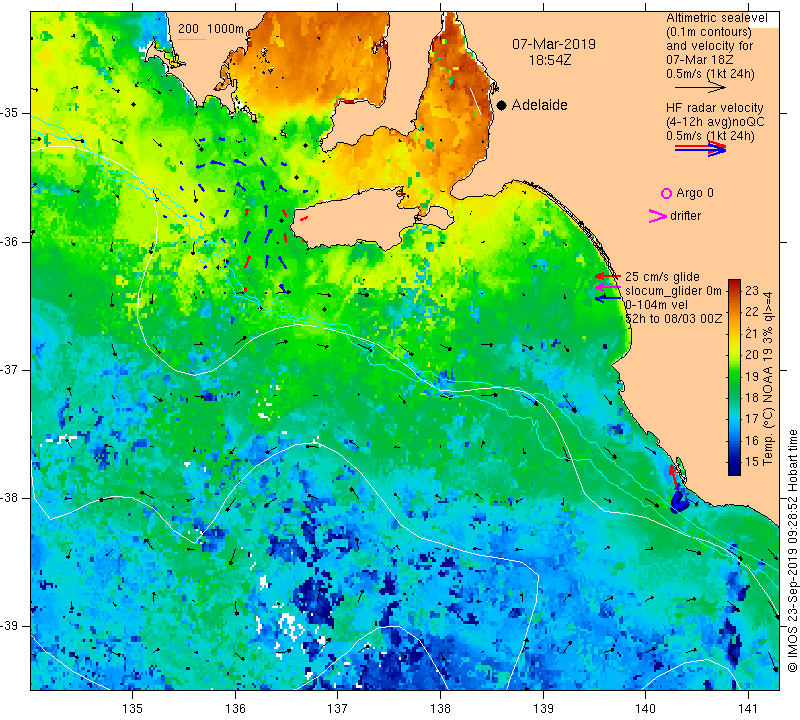Viewport: 800px width, 720px height.
Task: Click the longitude label 141
Action: (748, 708)
